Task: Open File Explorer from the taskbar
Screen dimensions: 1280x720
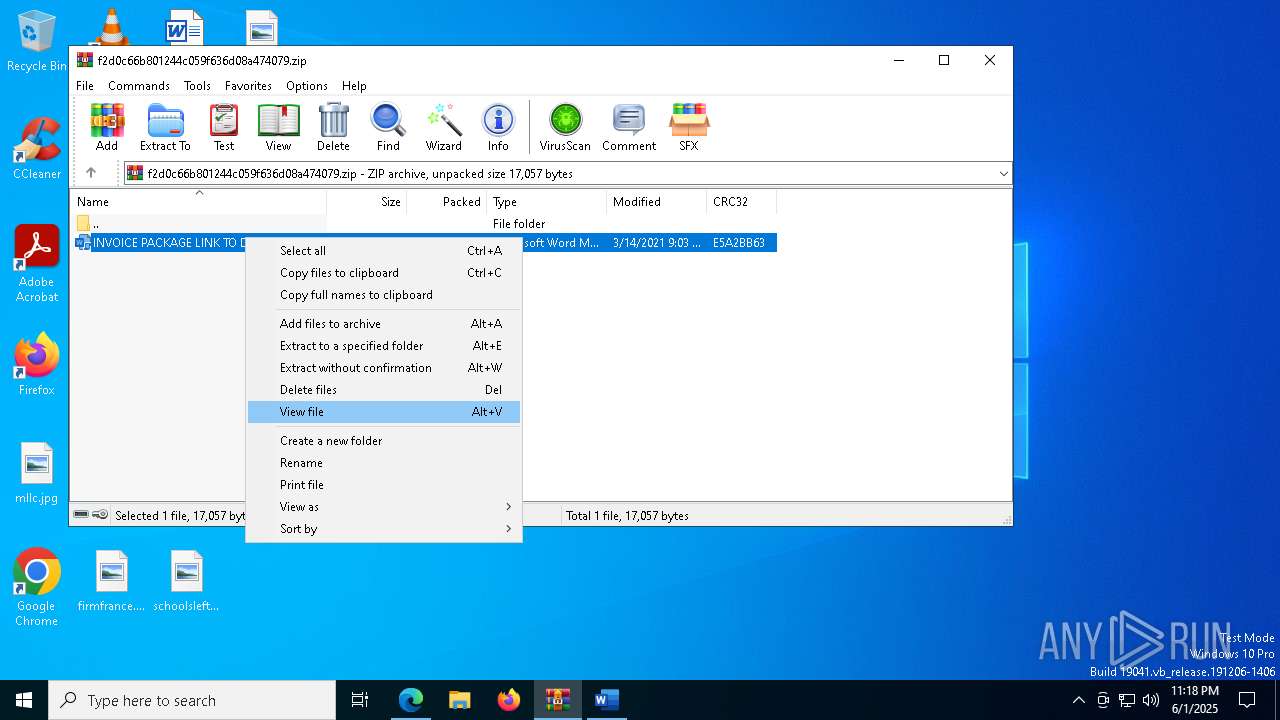Action: [460, 700]
